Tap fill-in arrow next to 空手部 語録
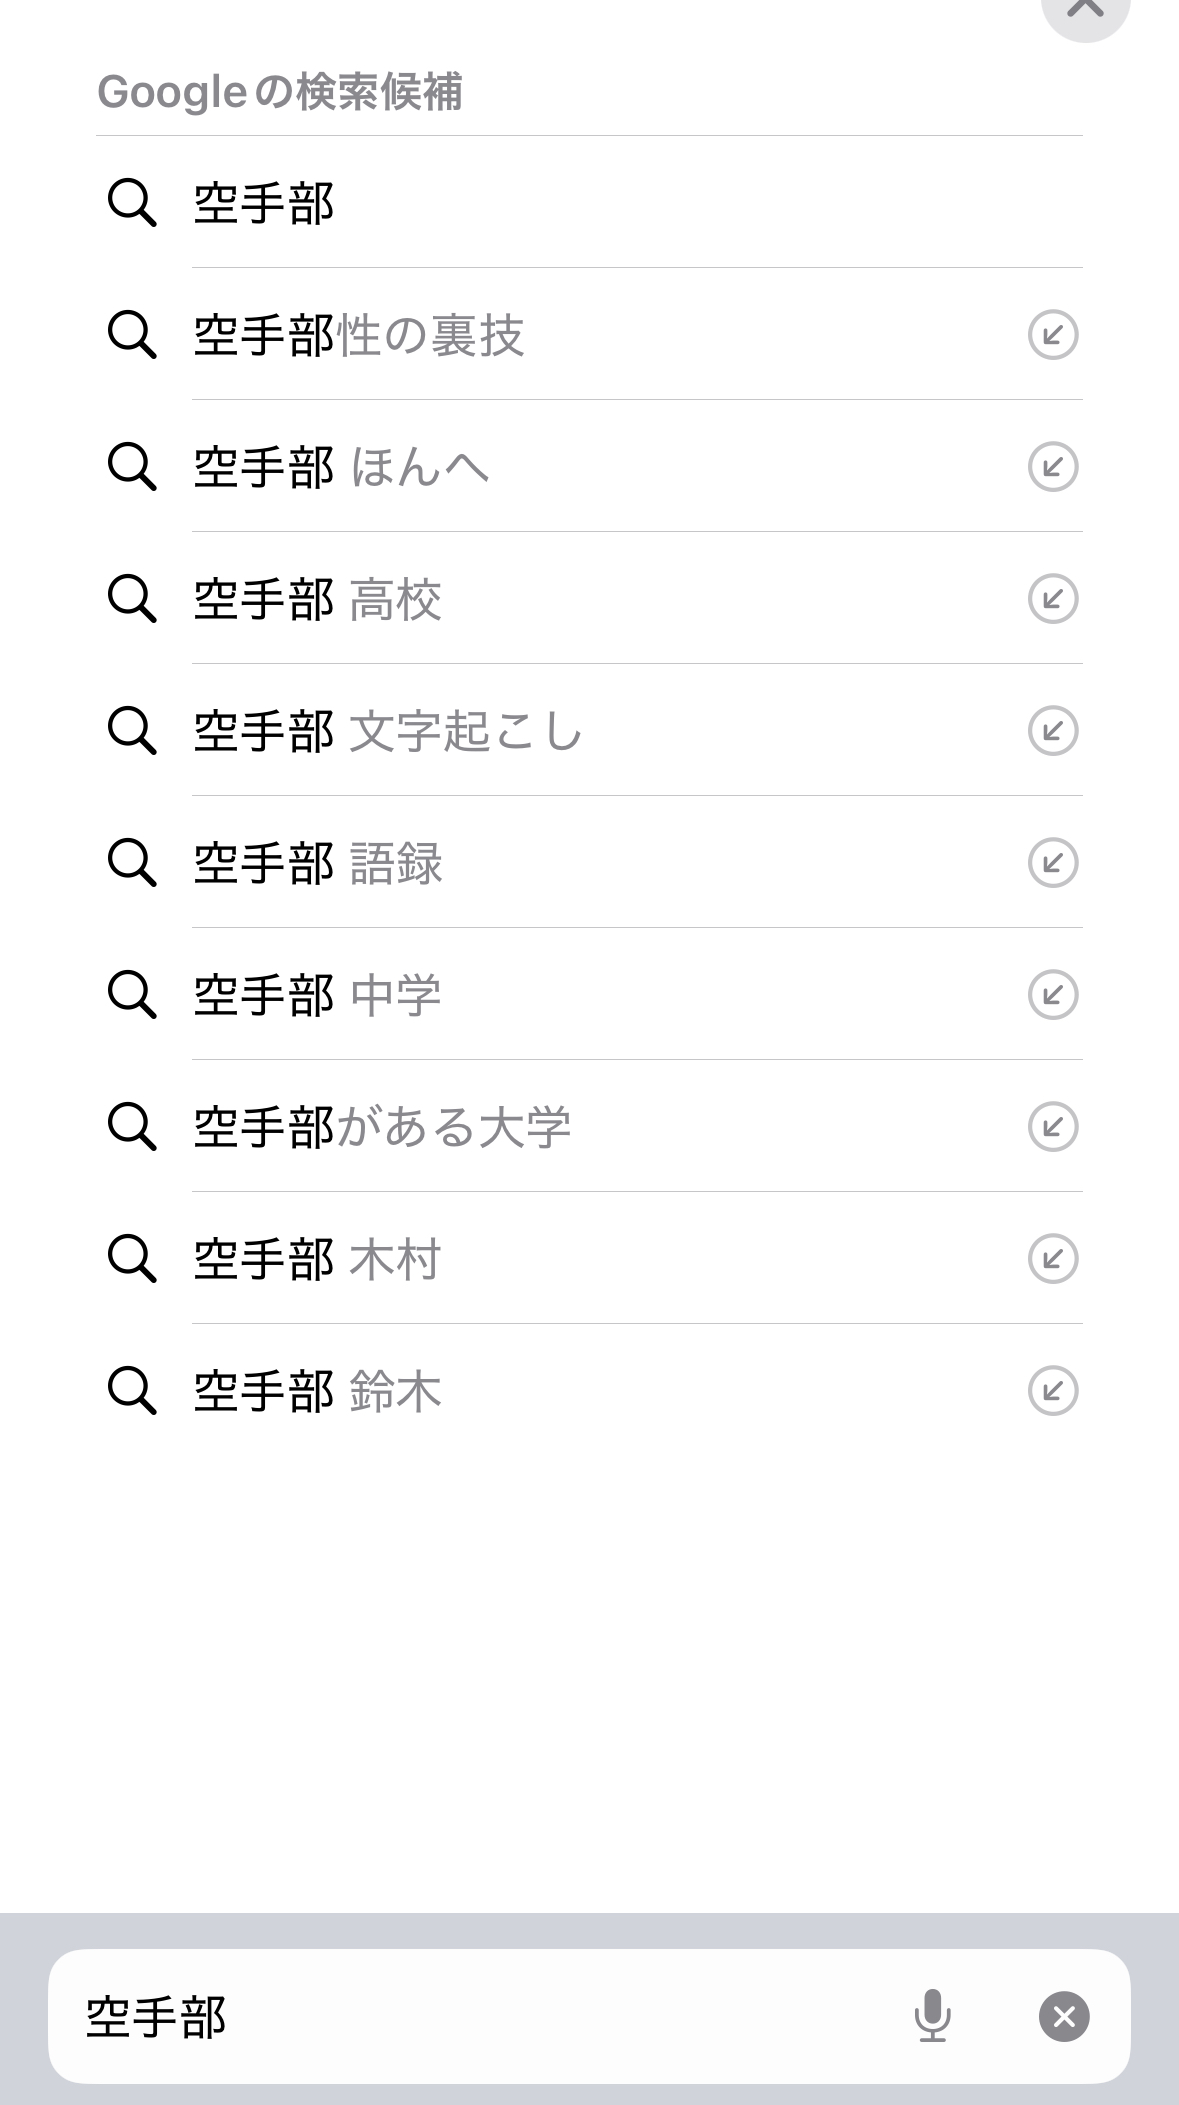The height and width of the screenshot is (2105, 1179). click(x=1053, y=862)
